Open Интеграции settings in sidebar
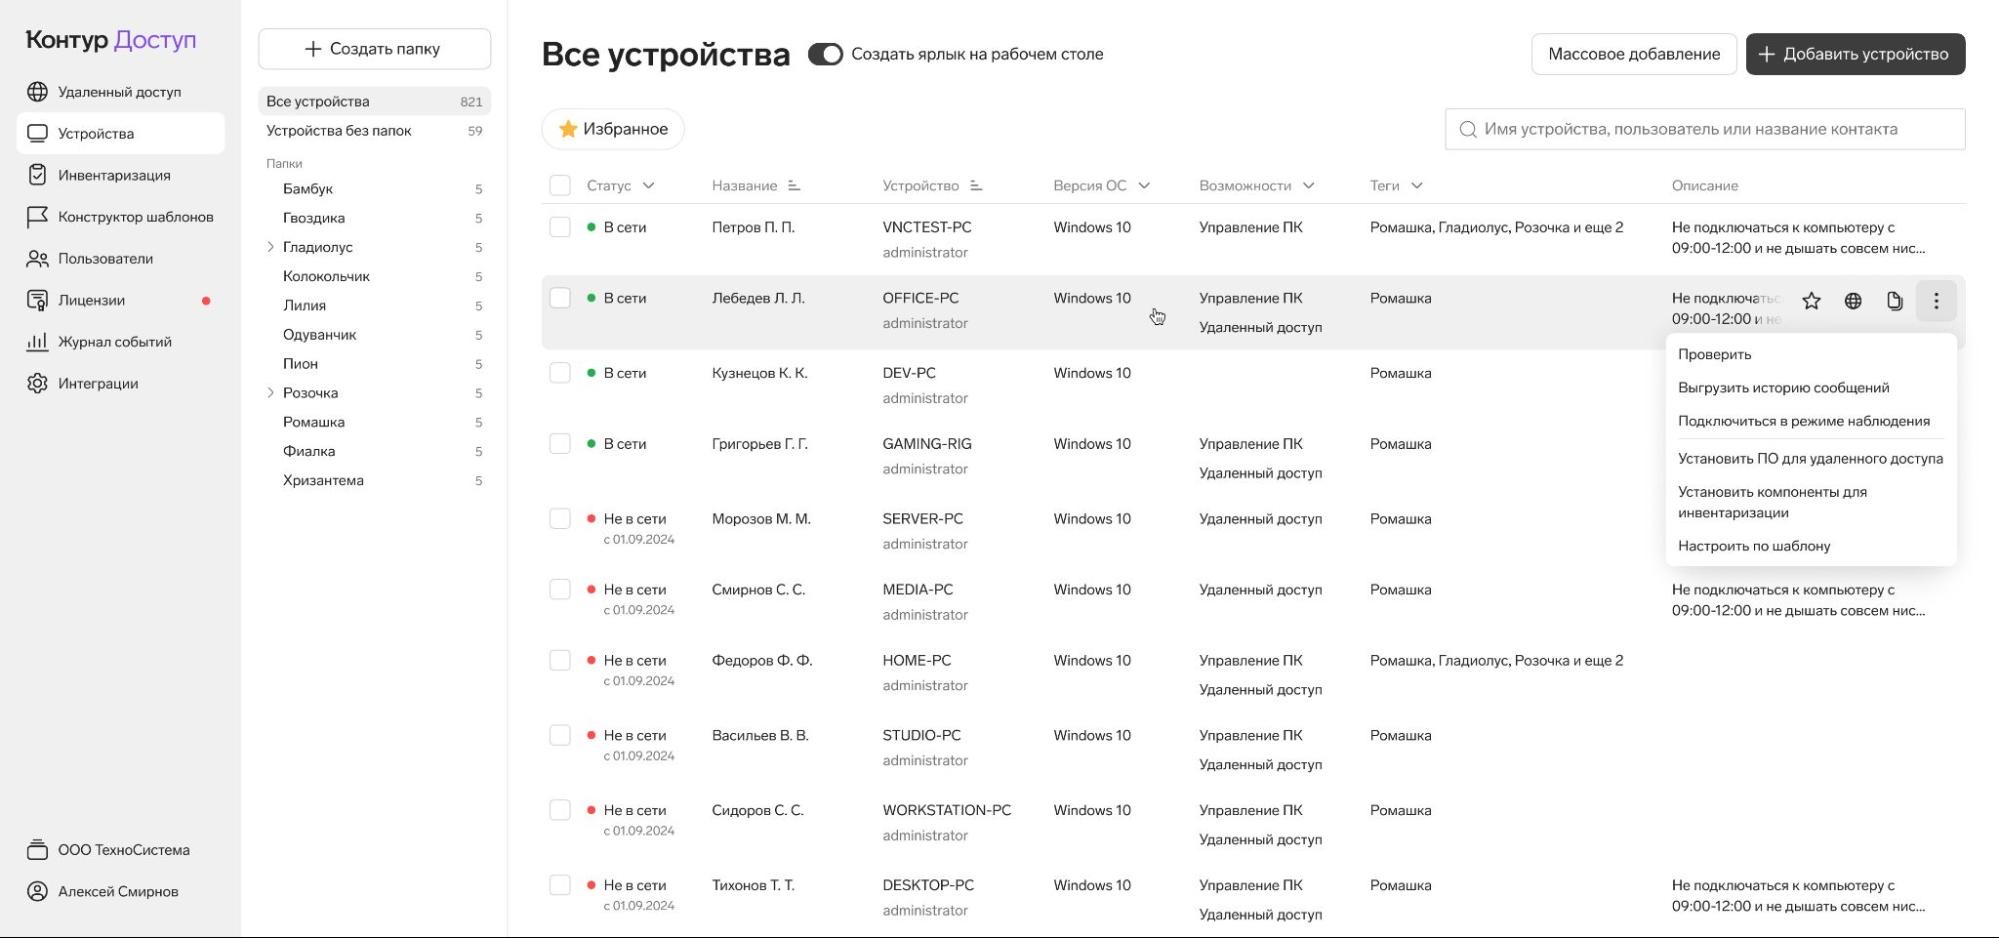 click(98, 383)
